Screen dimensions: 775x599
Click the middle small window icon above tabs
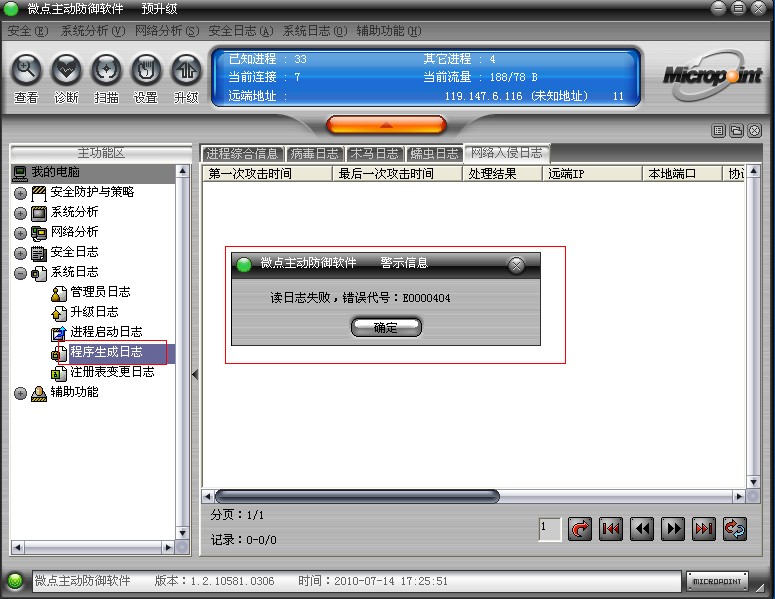coord(736,130)
